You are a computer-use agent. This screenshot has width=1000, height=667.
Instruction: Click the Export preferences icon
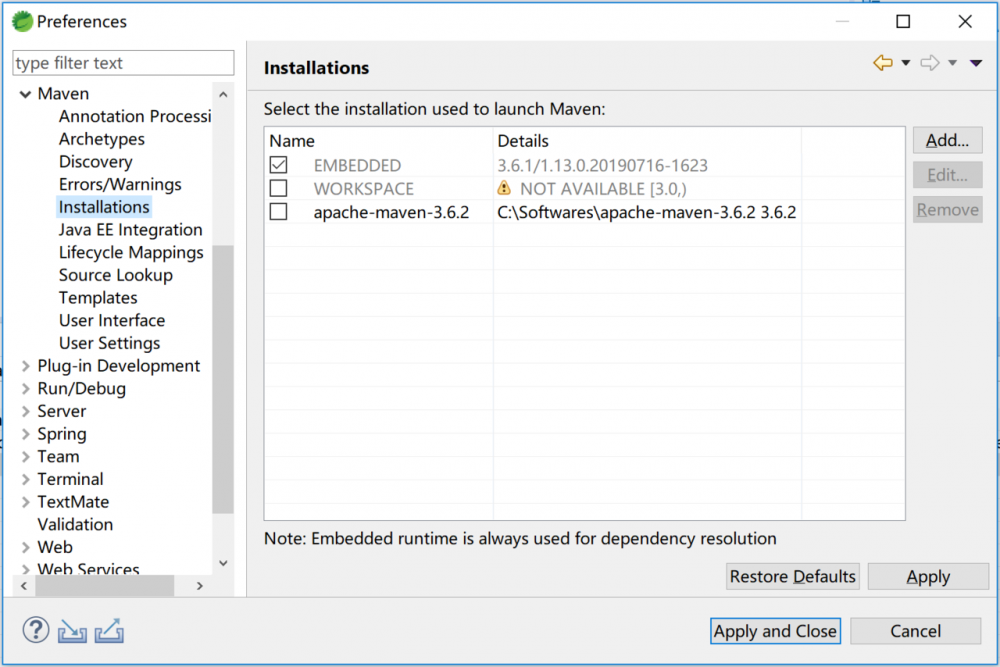[109, 631]
